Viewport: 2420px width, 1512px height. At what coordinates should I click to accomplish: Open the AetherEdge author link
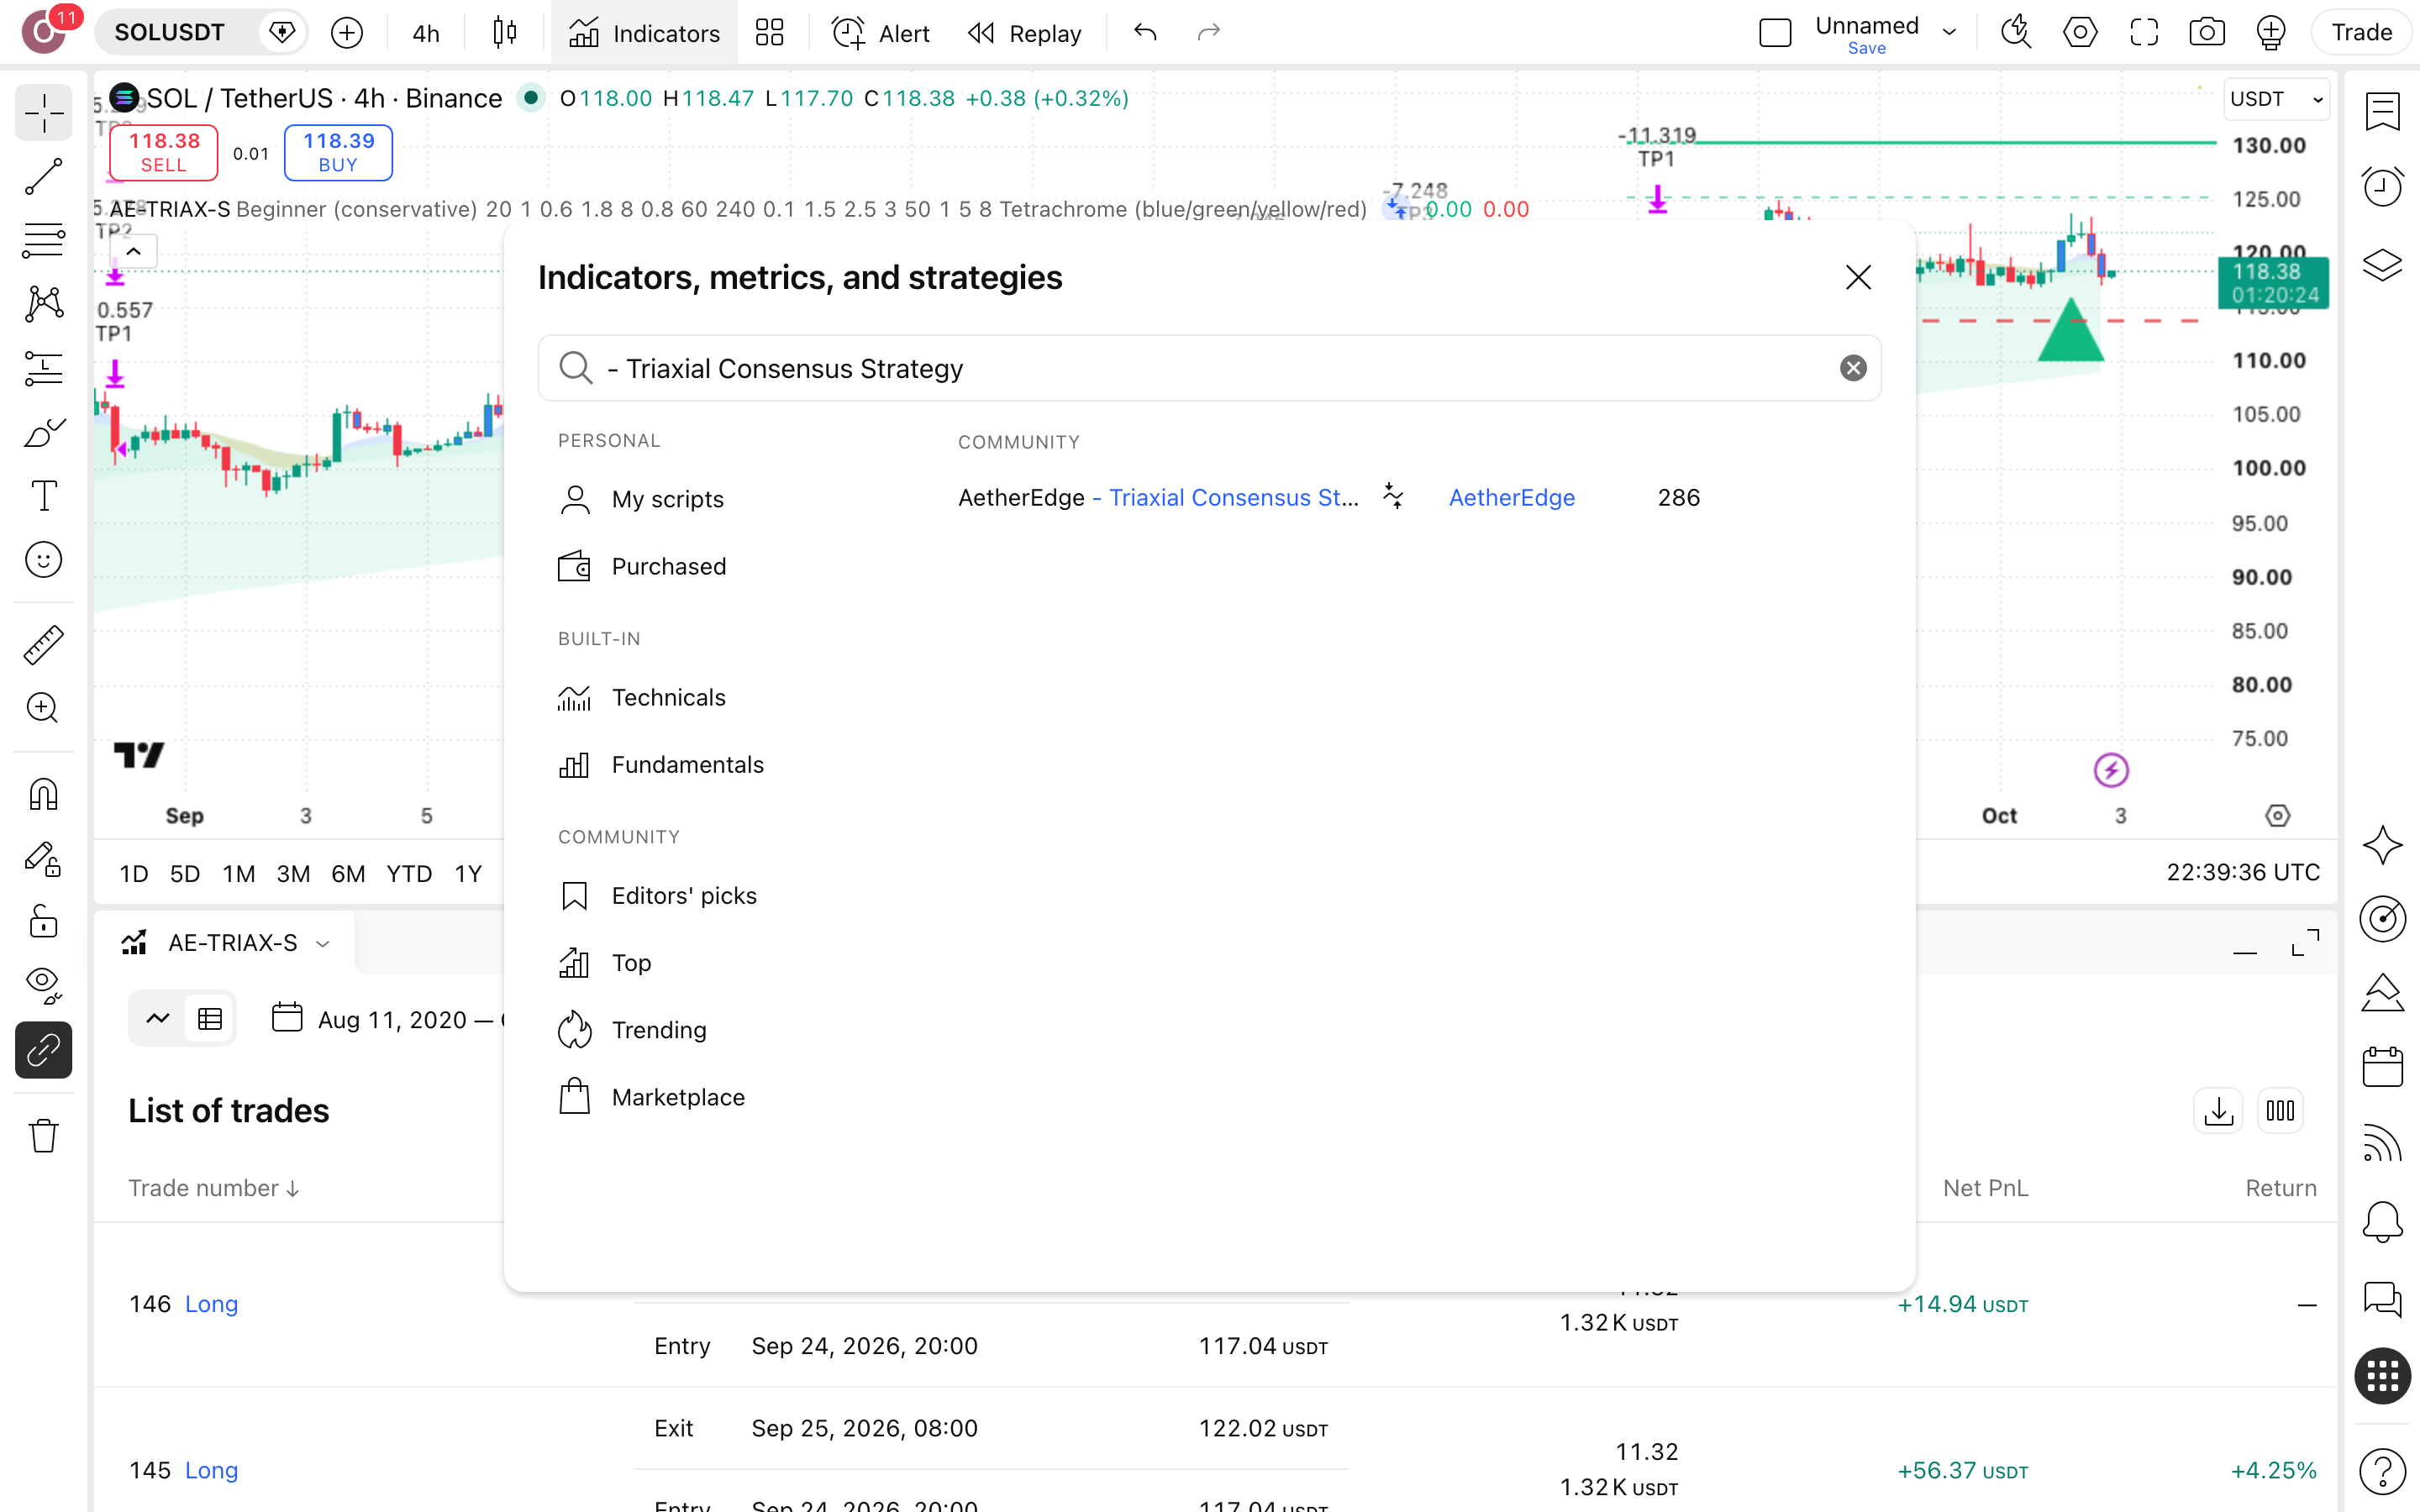point(1511,497)
